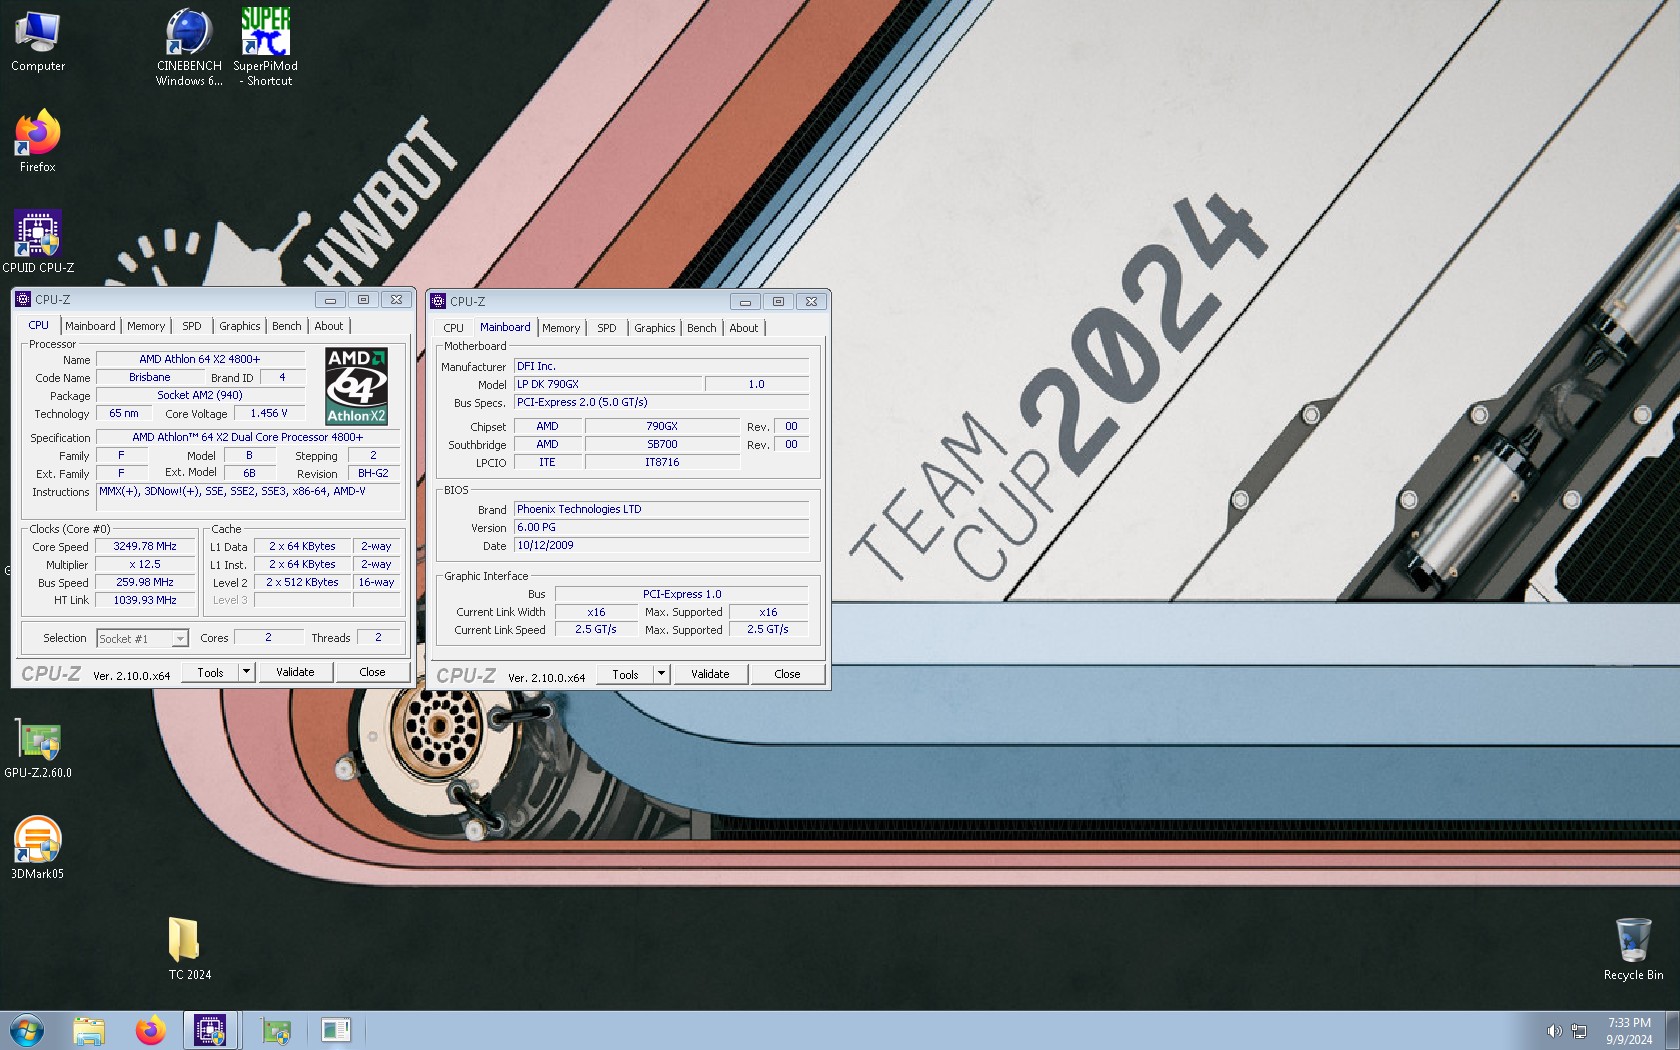
Task: Click the Southbridge value SB700
Action: click(662, 444)
